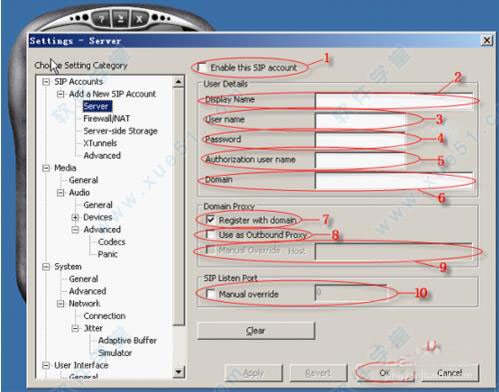This screenshot has width=499, height=392.
Task: Select XTunnels in the tree
Action: [x=100, y=143]
